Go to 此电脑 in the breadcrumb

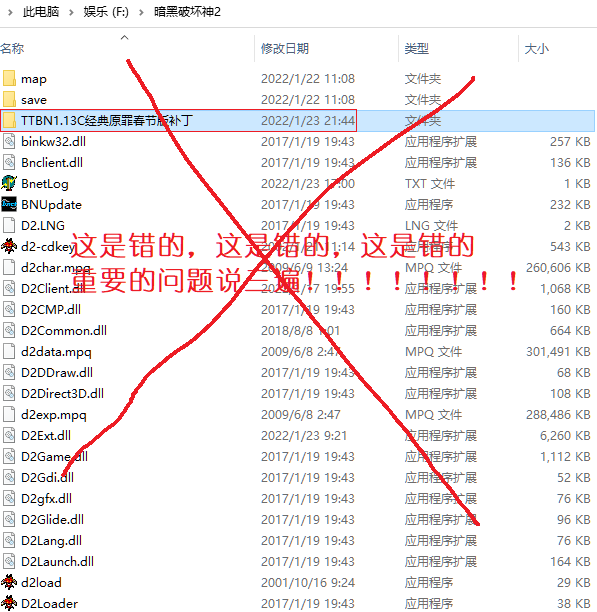pyautogui.click(x=41, y=12)
